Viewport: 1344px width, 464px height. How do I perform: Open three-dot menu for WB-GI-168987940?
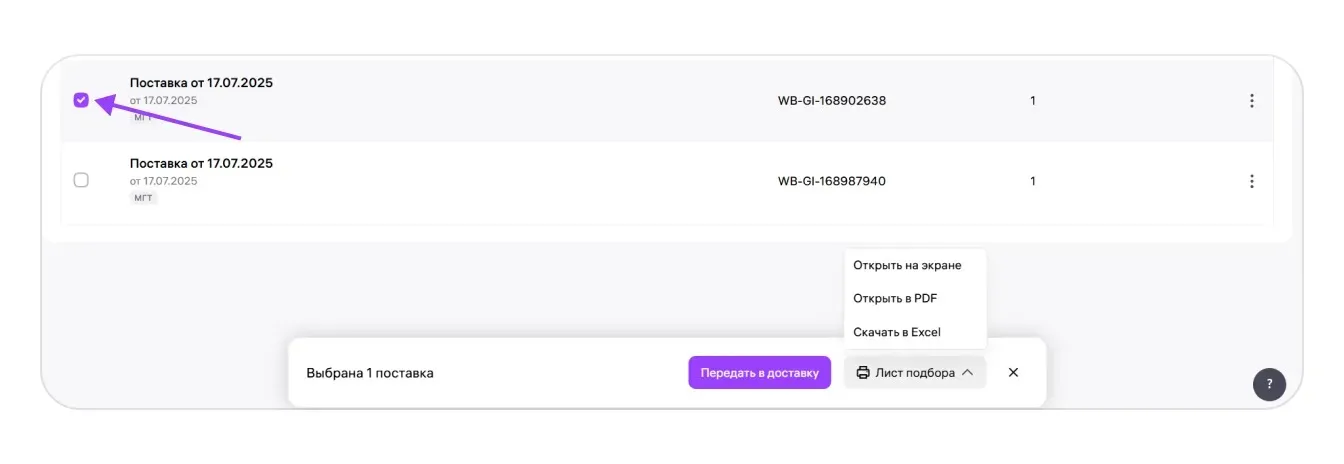tap(1251, 181)
